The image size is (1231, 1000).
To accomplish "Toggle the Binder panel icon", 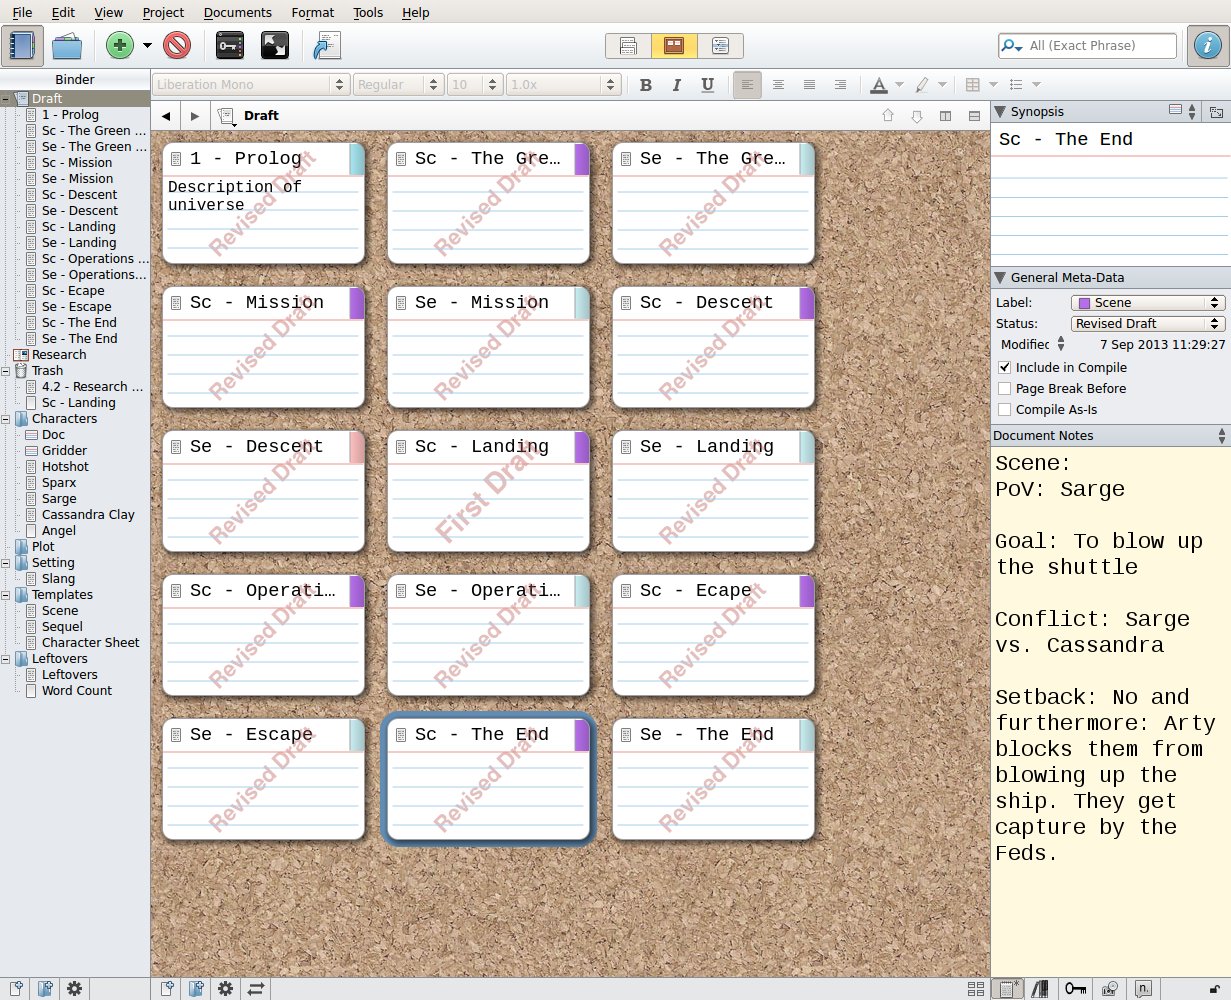I will tap(22, 46).
